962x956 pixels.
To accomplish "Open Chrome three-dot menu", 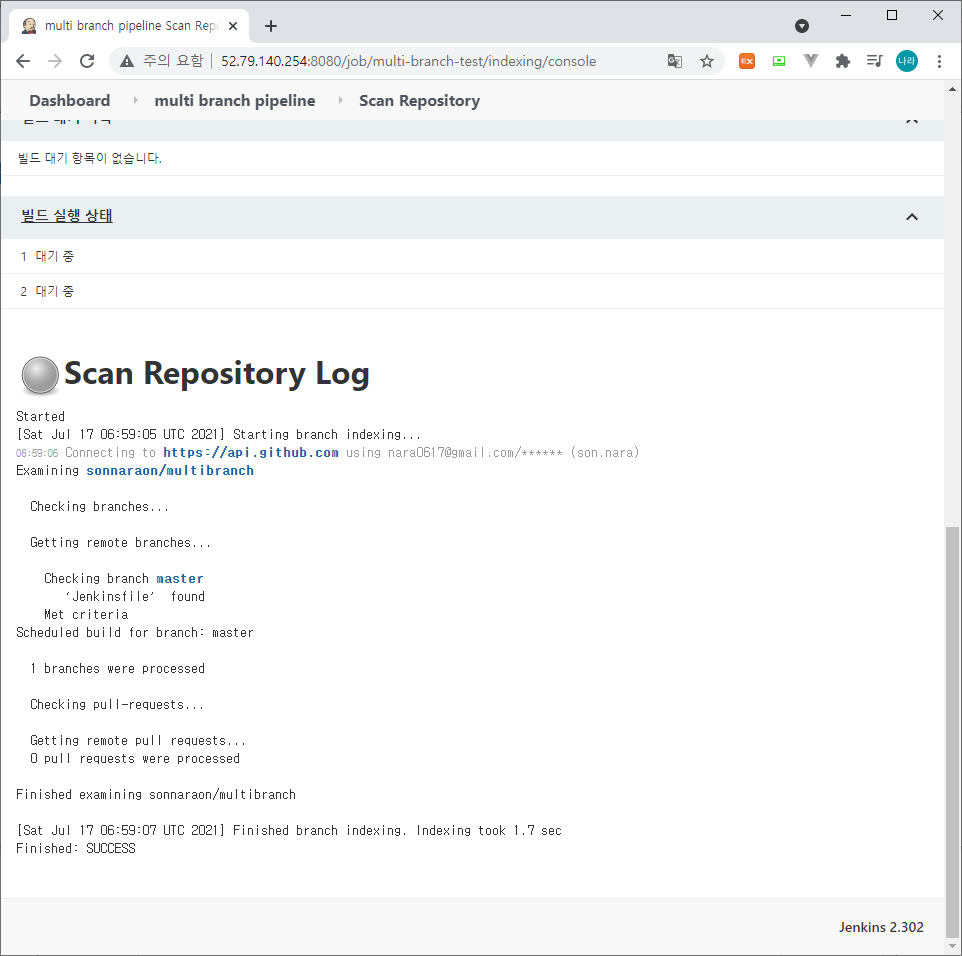I will (x=939, y=61).
